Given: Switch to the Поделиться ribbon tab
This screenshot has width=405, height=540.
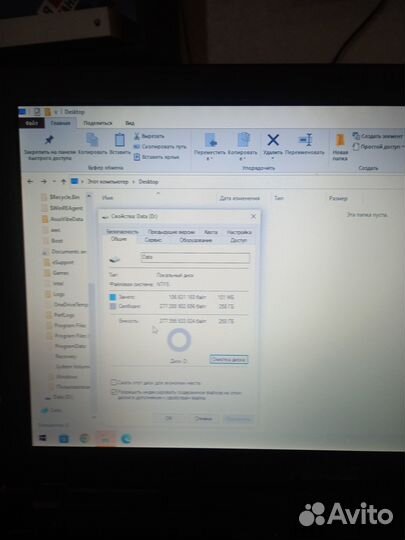Looking at the screenshot, I should (98, 123).
